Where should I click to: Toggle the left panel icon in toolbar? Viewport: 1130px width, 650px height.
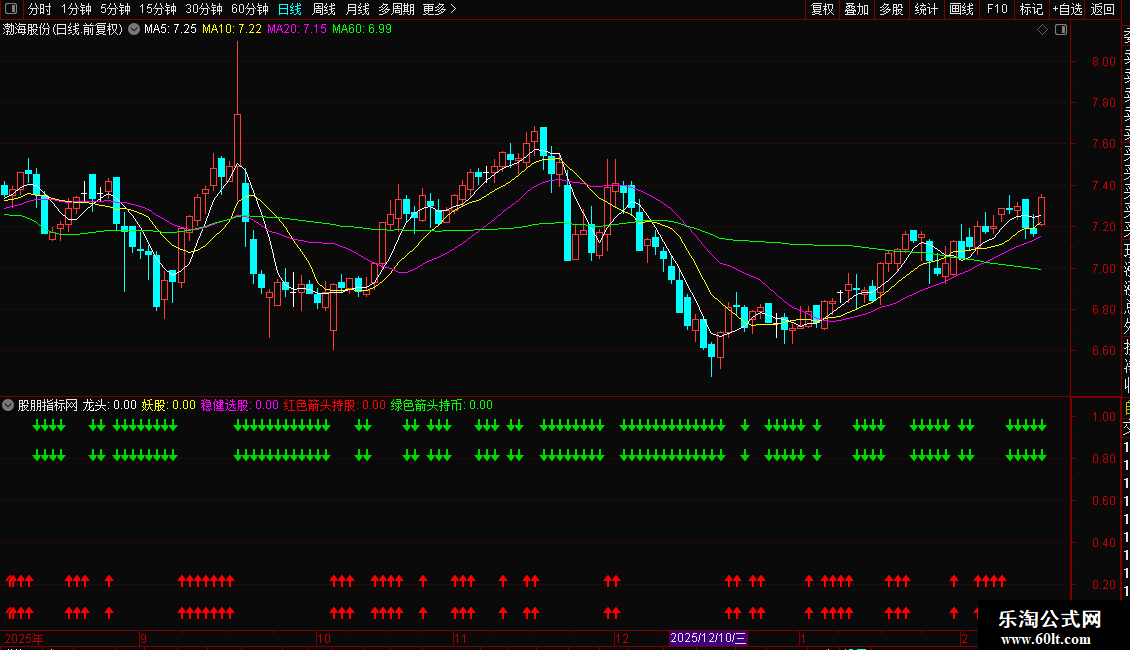[11, 9]
